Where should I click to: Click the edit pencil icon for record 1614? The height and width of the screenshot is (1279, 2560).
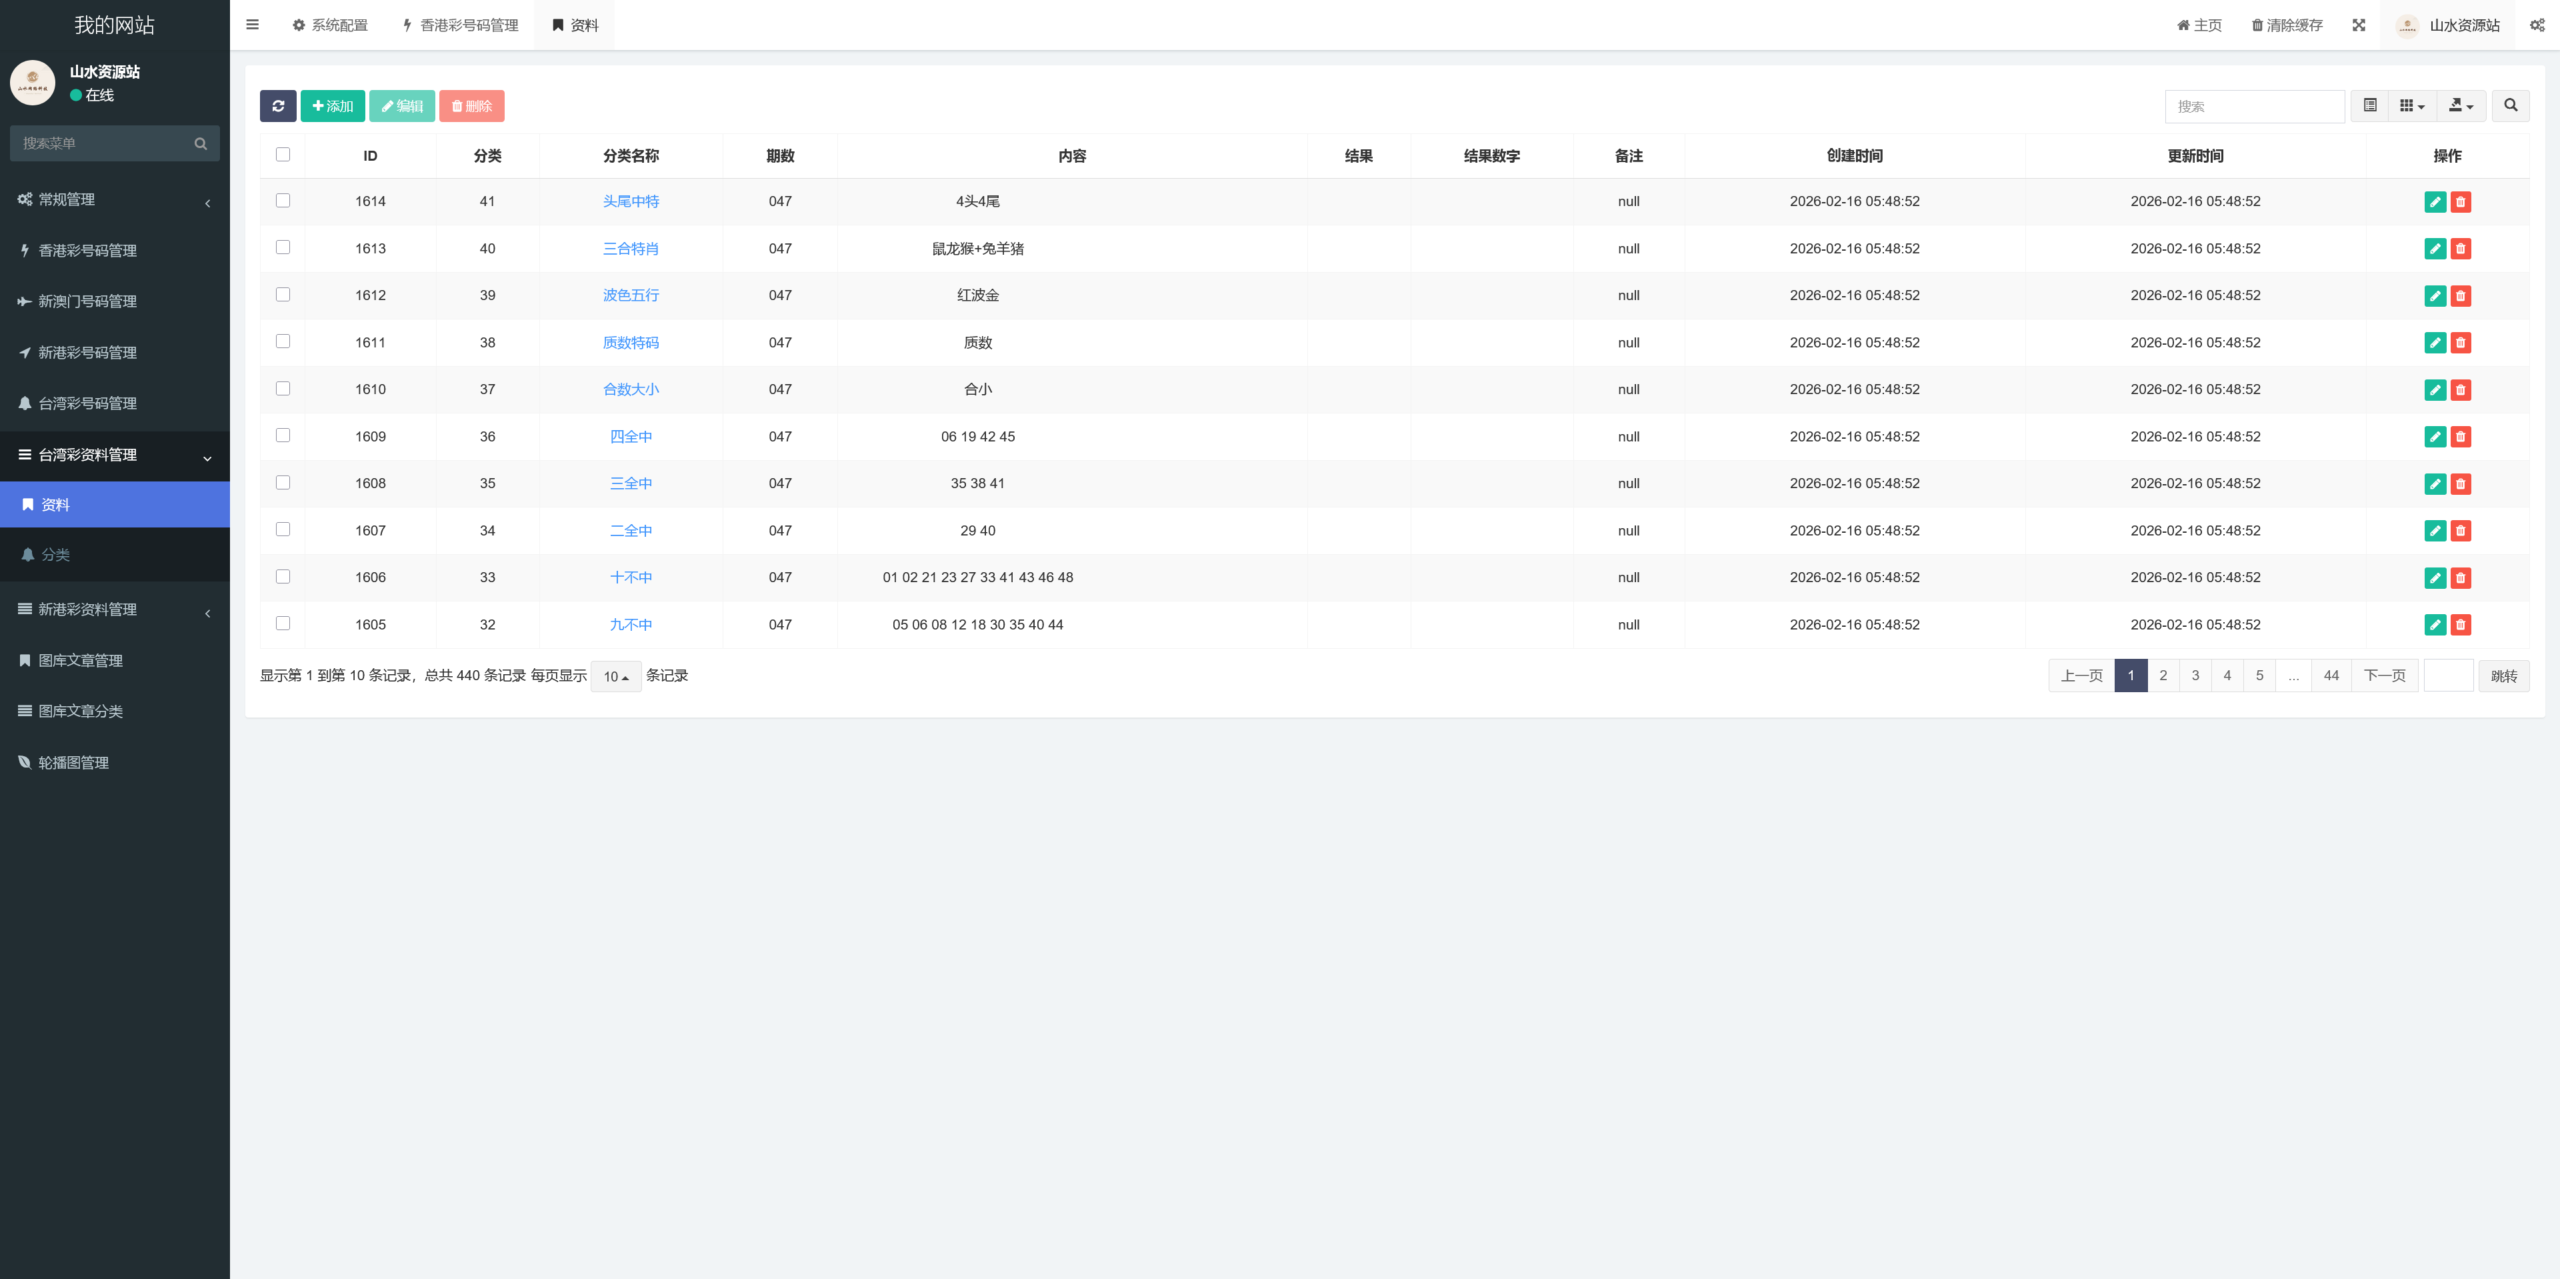(2435, 201)
